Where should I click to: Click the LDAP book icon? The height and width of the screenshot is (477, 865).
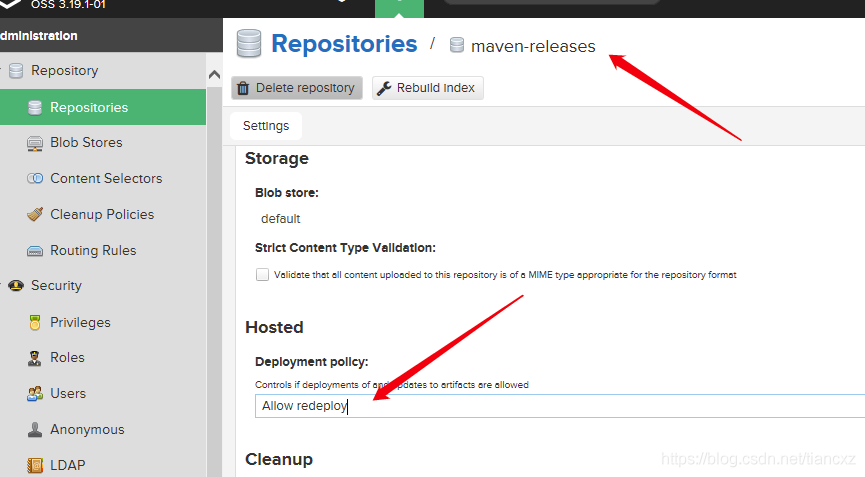[x=35, y=465]
